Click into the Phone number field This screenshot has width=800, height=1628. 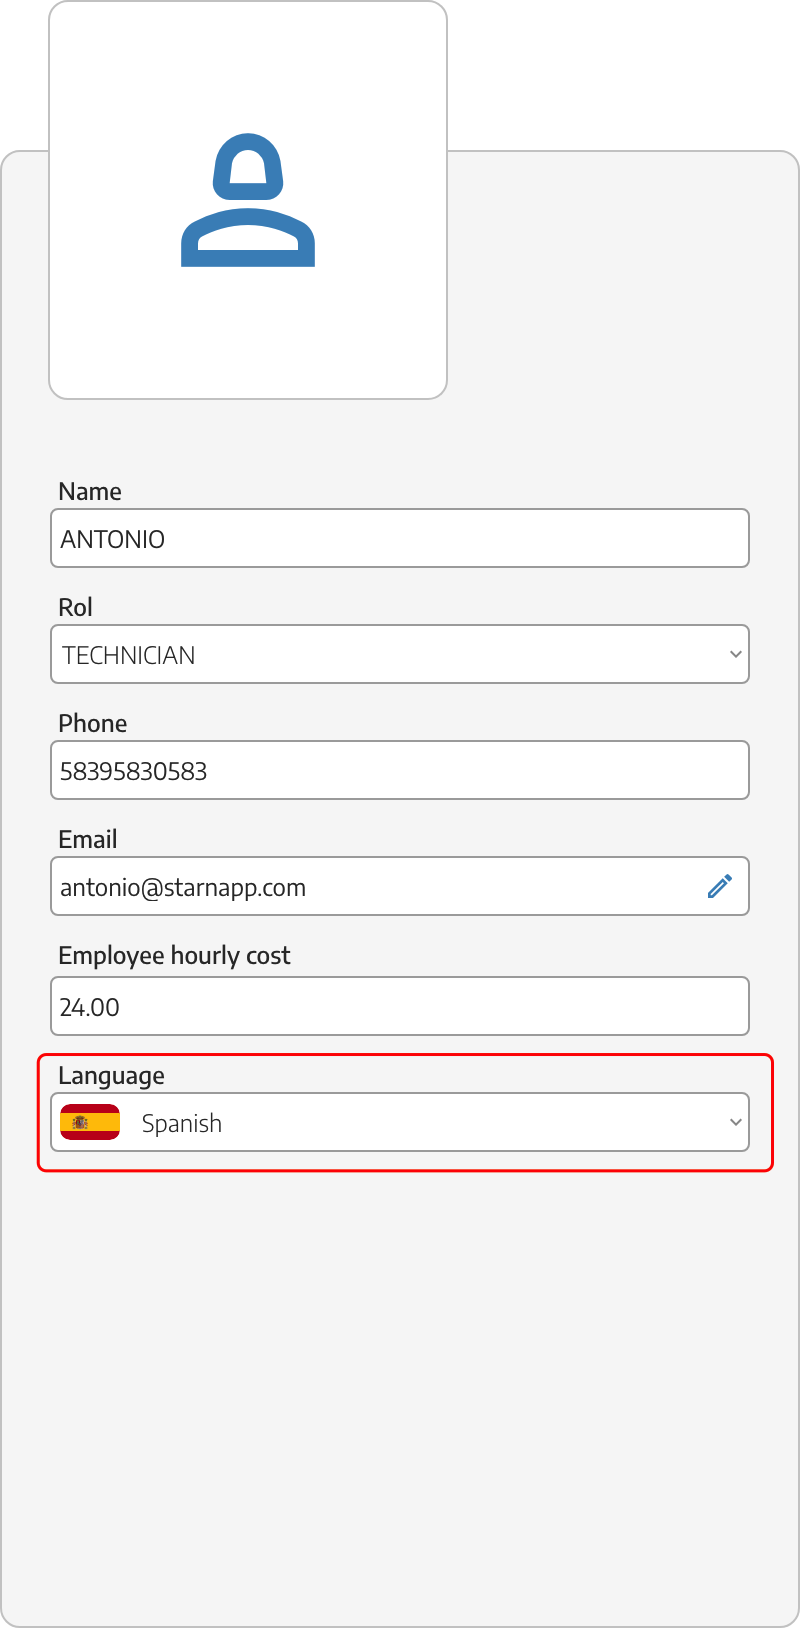pyautogui.click(x=400, y=770)
